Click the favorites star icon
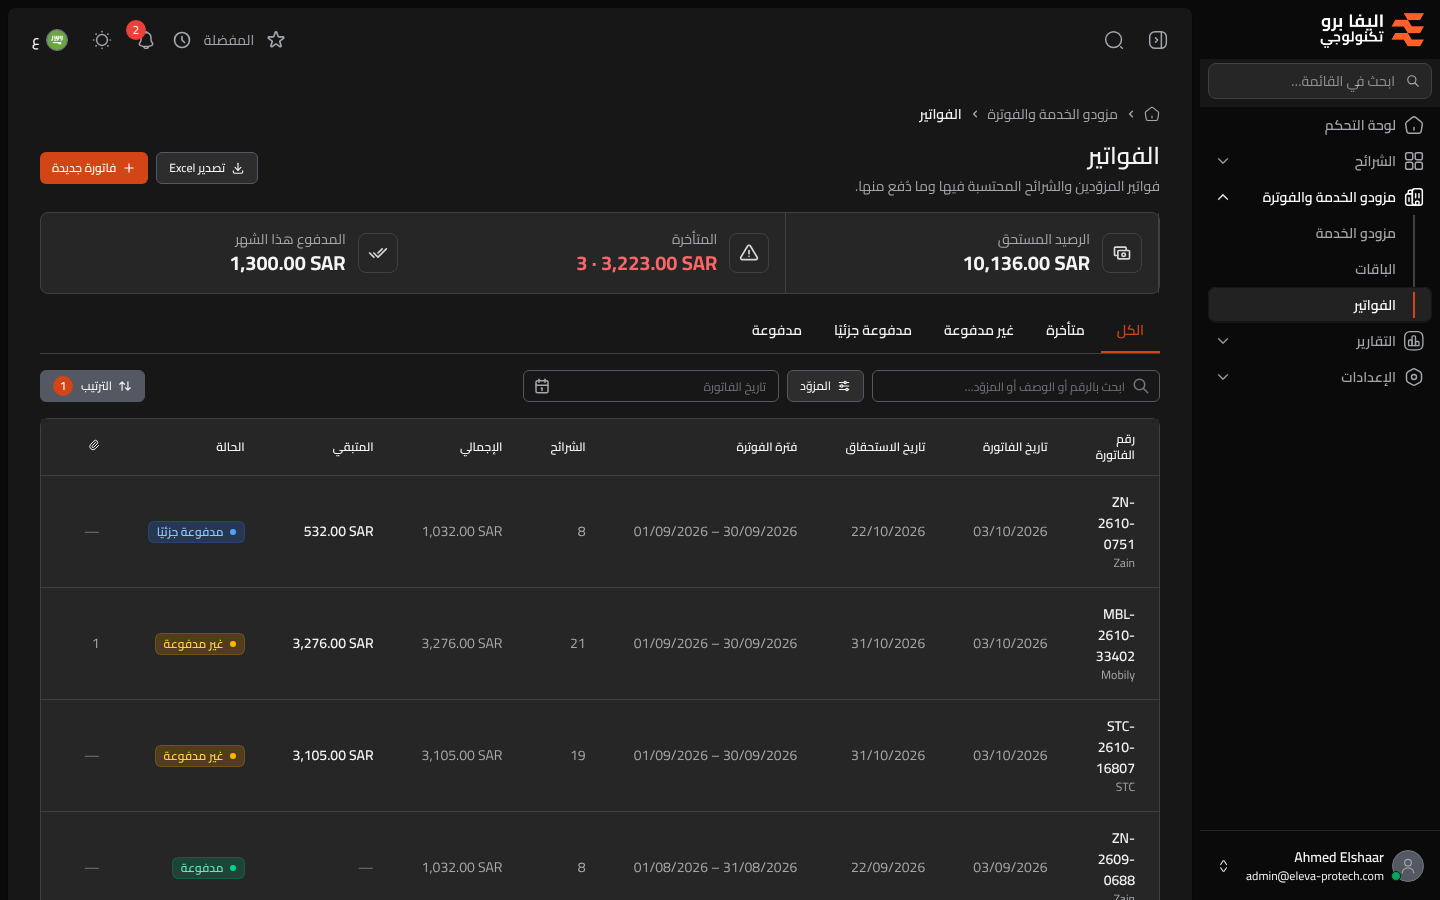 point(276,40)
